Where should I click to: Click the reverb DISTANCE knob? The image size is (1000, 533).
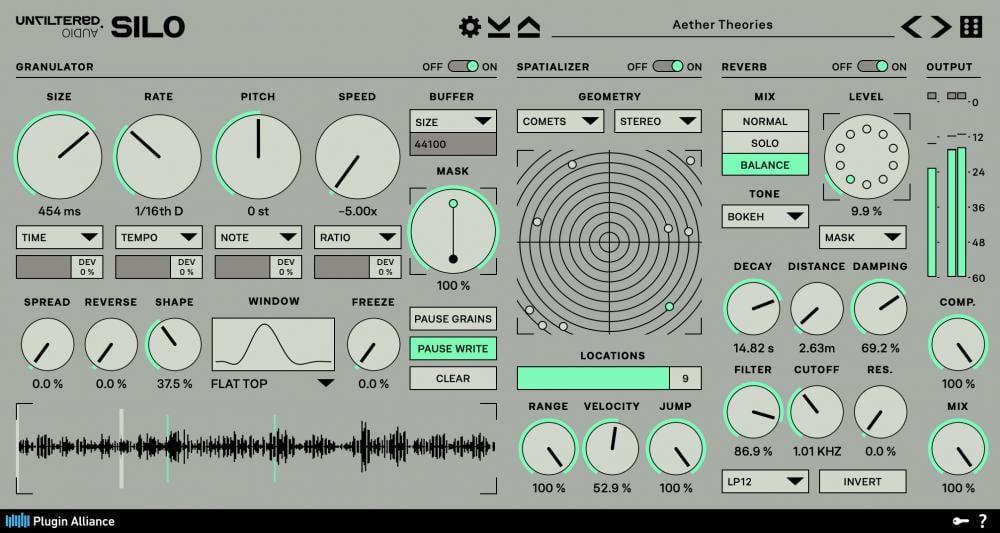click(x=817, y=309)
